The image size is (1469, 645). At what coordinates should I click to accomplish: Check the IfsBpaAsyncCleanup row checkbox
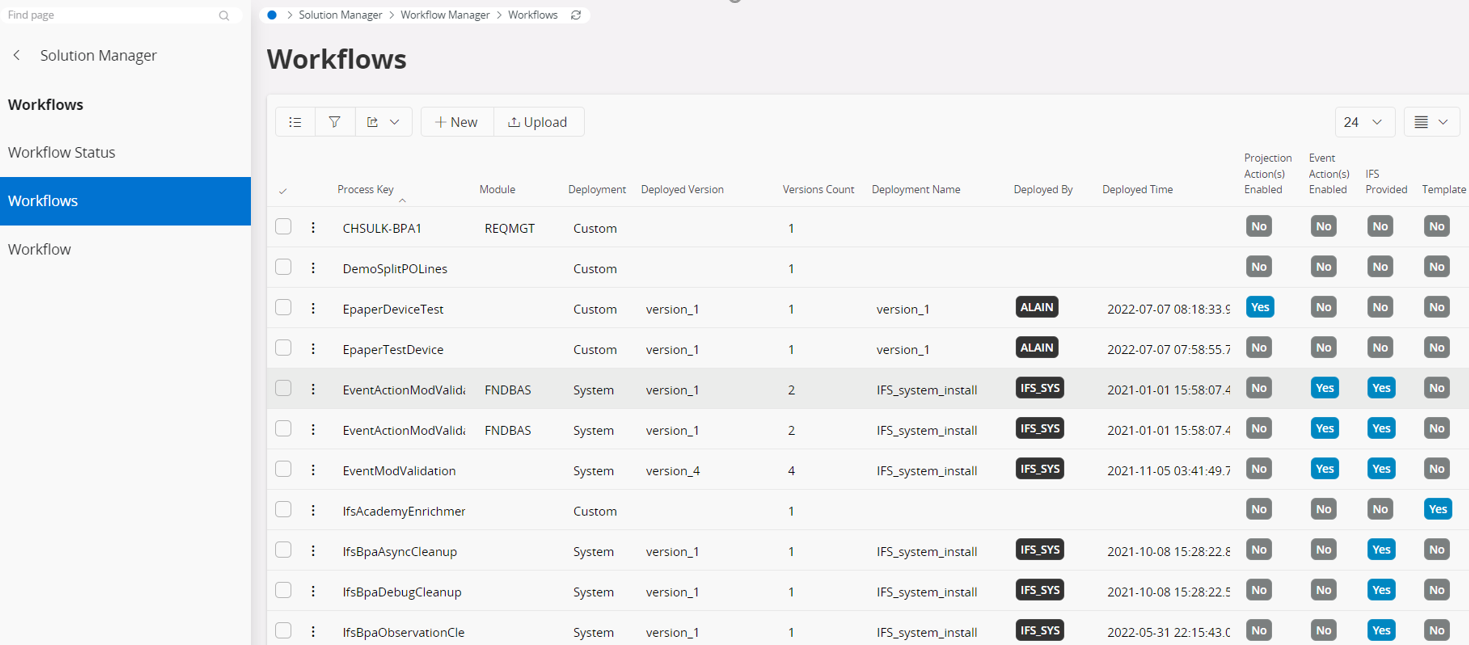click(x=284, y=550)
